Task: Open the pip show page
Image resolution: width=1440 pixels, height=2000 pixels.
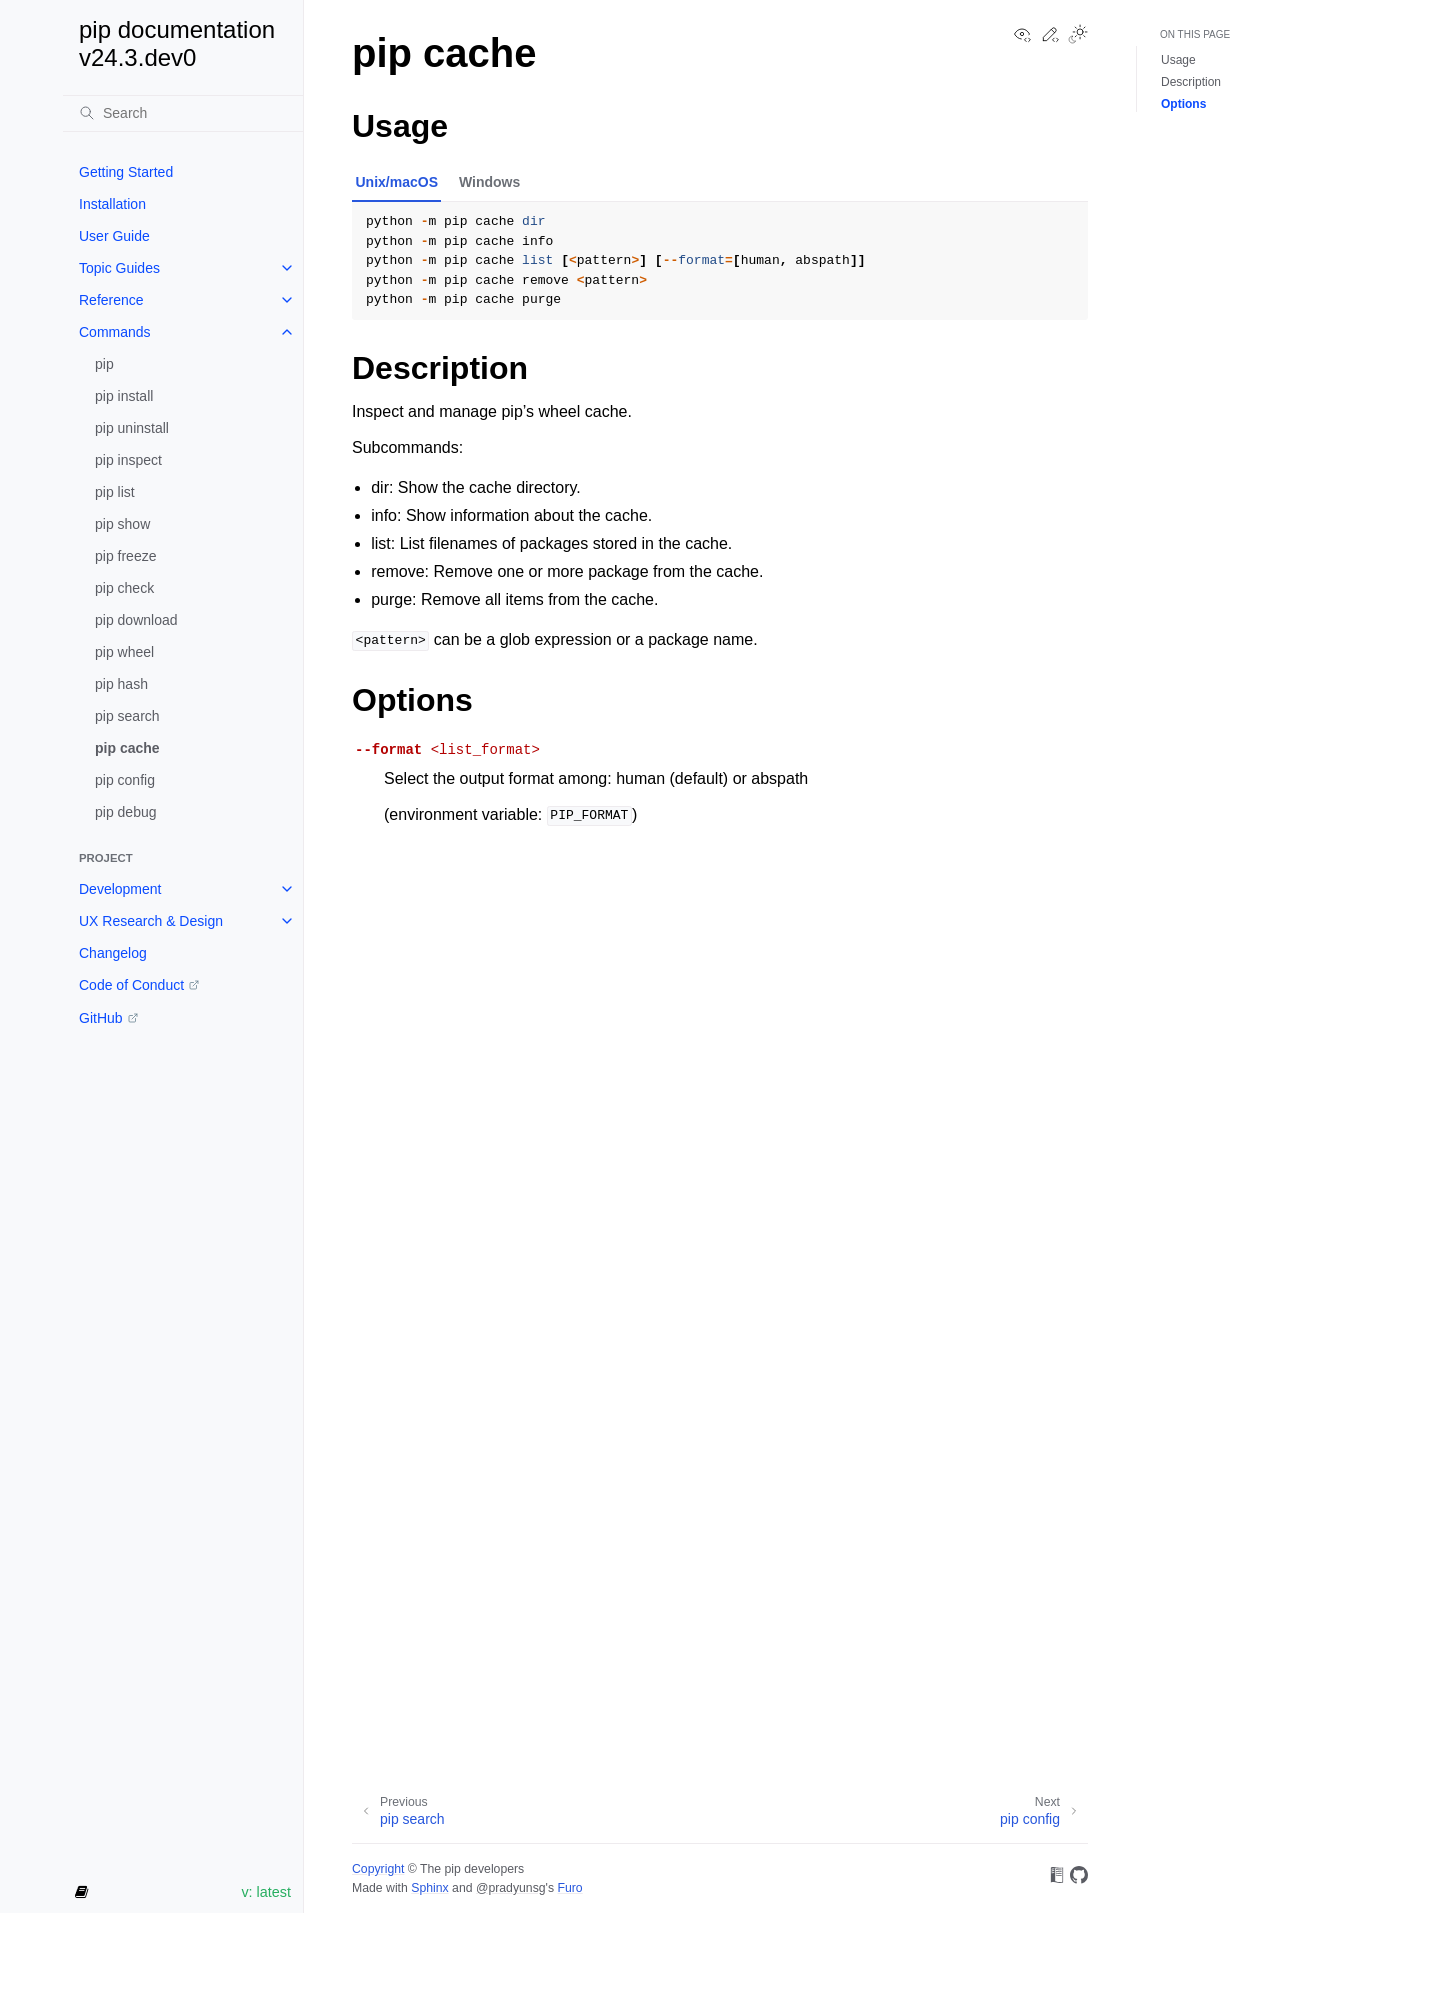Action: [122, 524]
